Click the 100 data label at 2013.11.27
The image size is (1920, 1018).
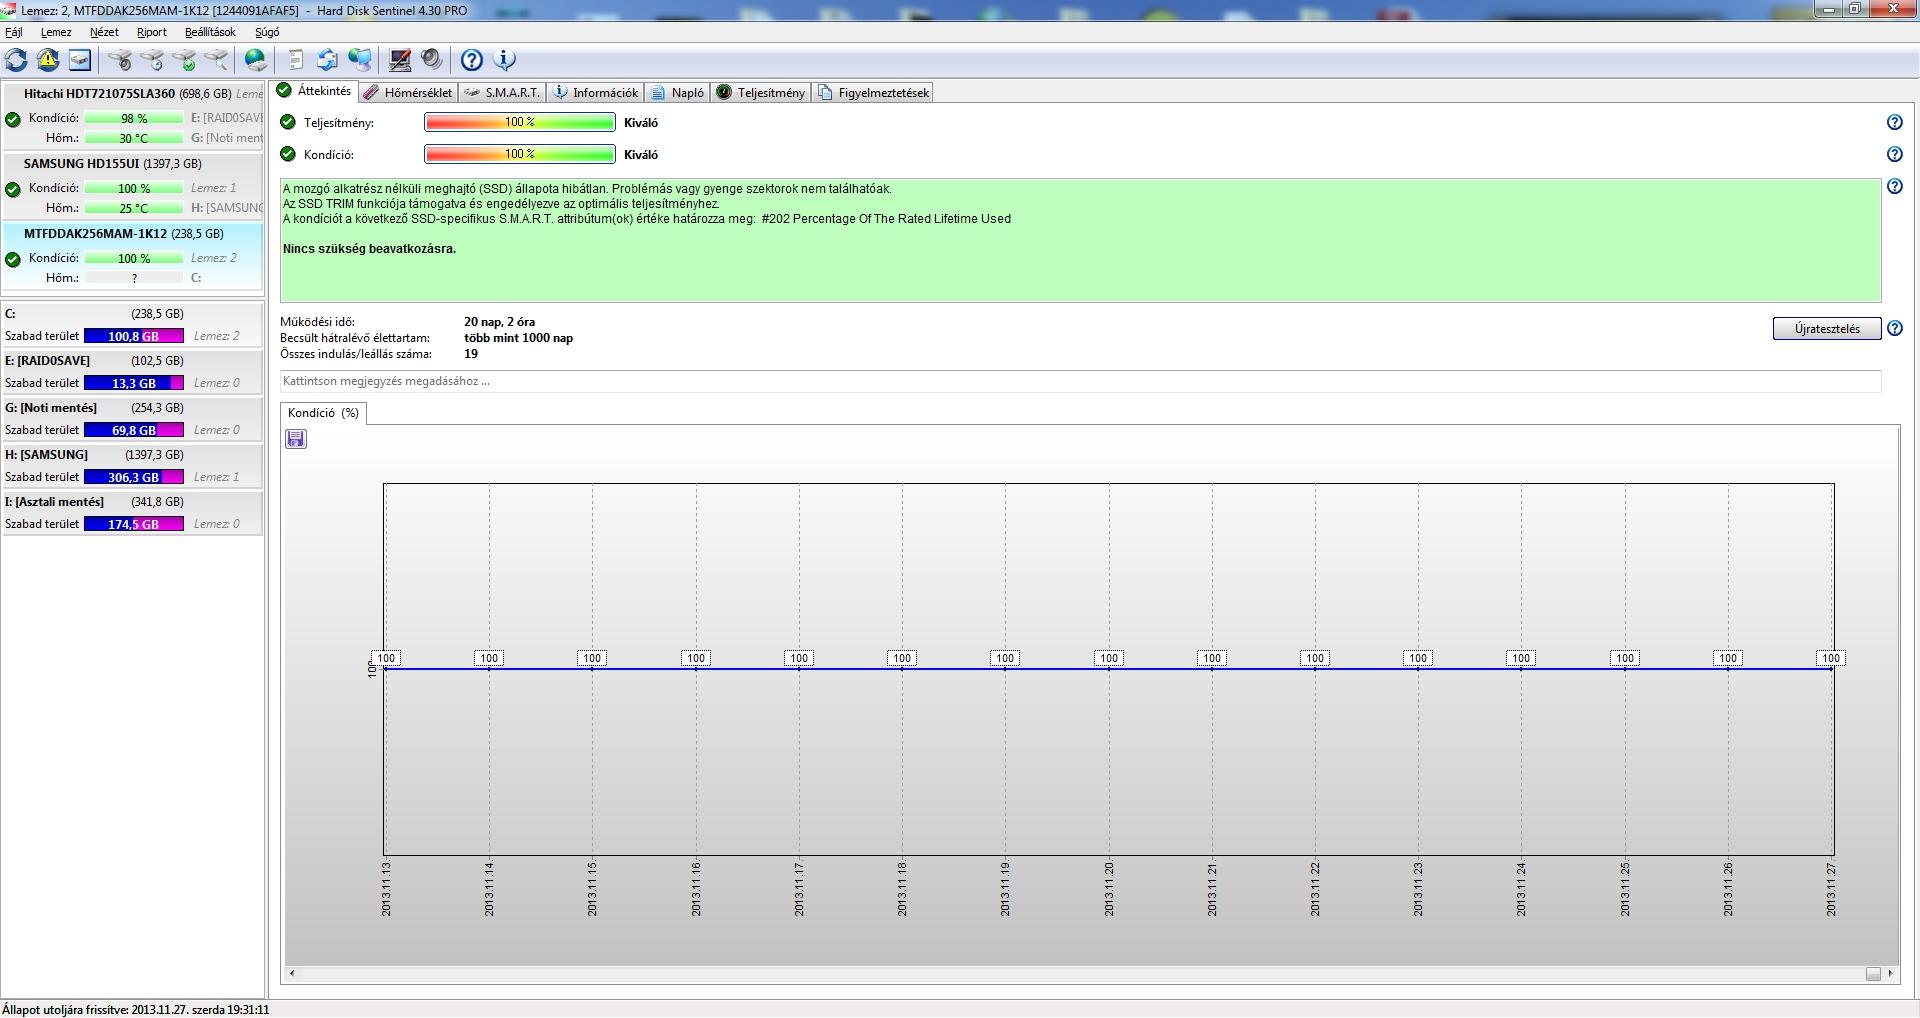tap(1831, 658)
